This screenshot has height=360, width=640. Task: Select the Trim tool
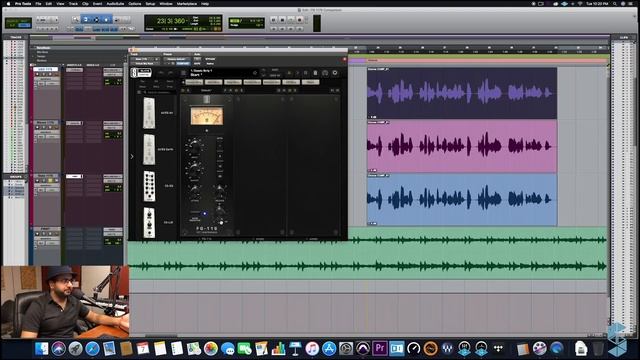click(86, 19)
